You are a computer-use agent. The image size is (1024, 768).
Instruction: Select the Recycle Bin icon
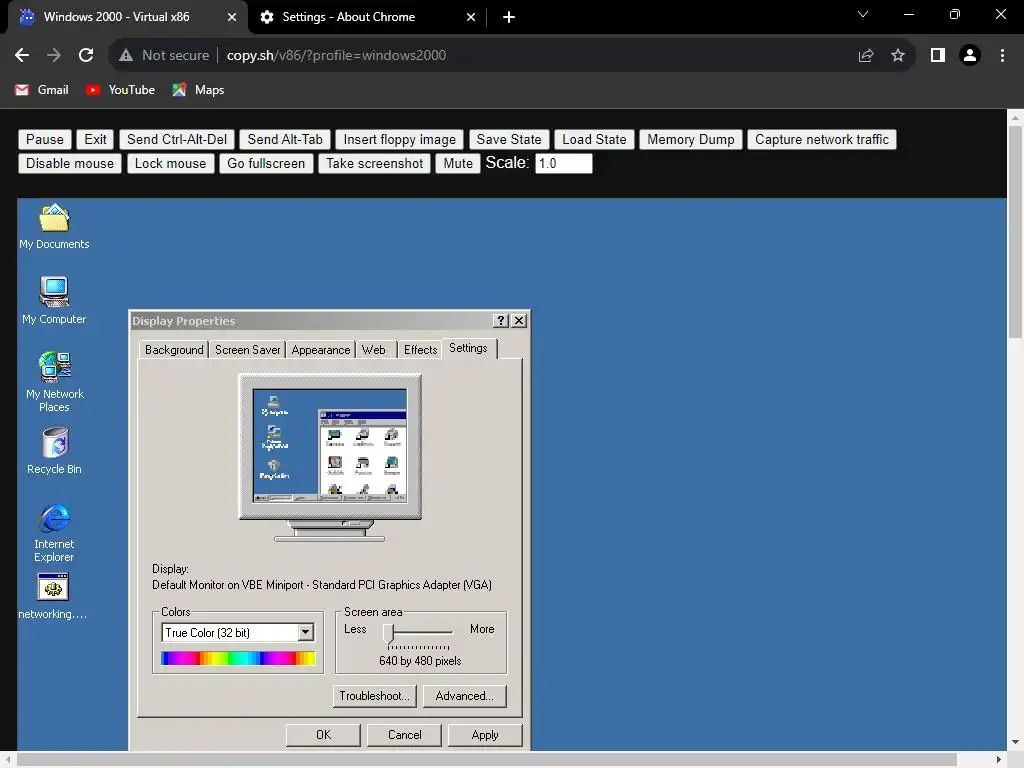pyautogui.click(x=55, y=451)
